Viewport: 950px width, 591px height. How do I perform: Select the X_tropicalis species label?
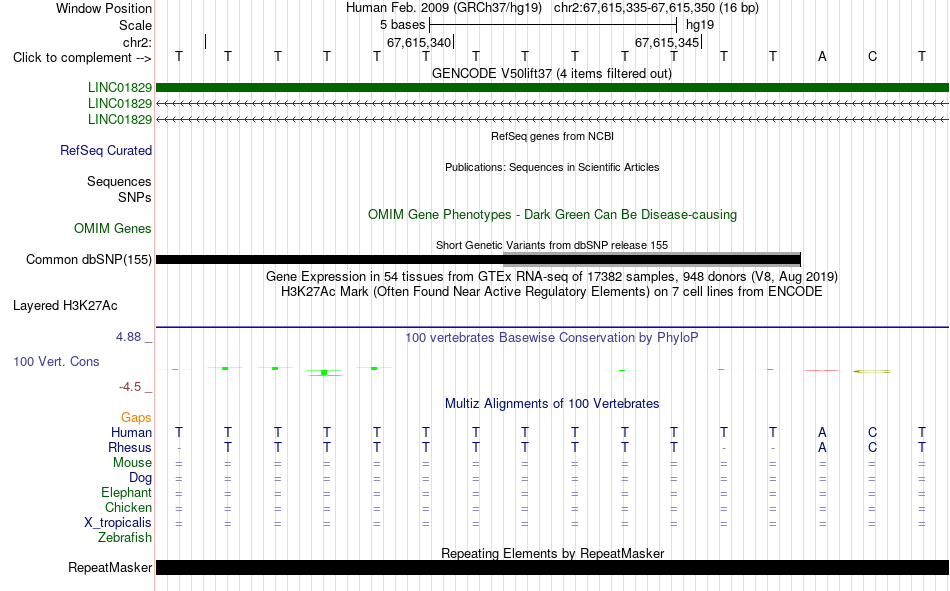(x=118, y=523)
